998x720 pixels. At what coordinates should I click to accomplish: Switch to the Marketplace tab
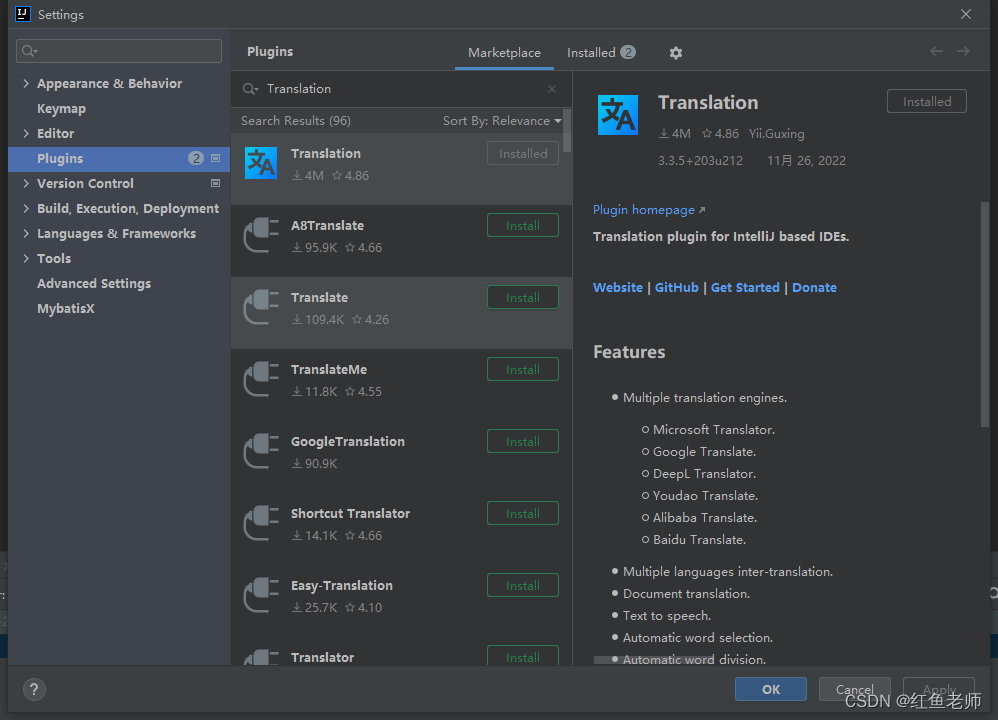(x=504, y=53)
